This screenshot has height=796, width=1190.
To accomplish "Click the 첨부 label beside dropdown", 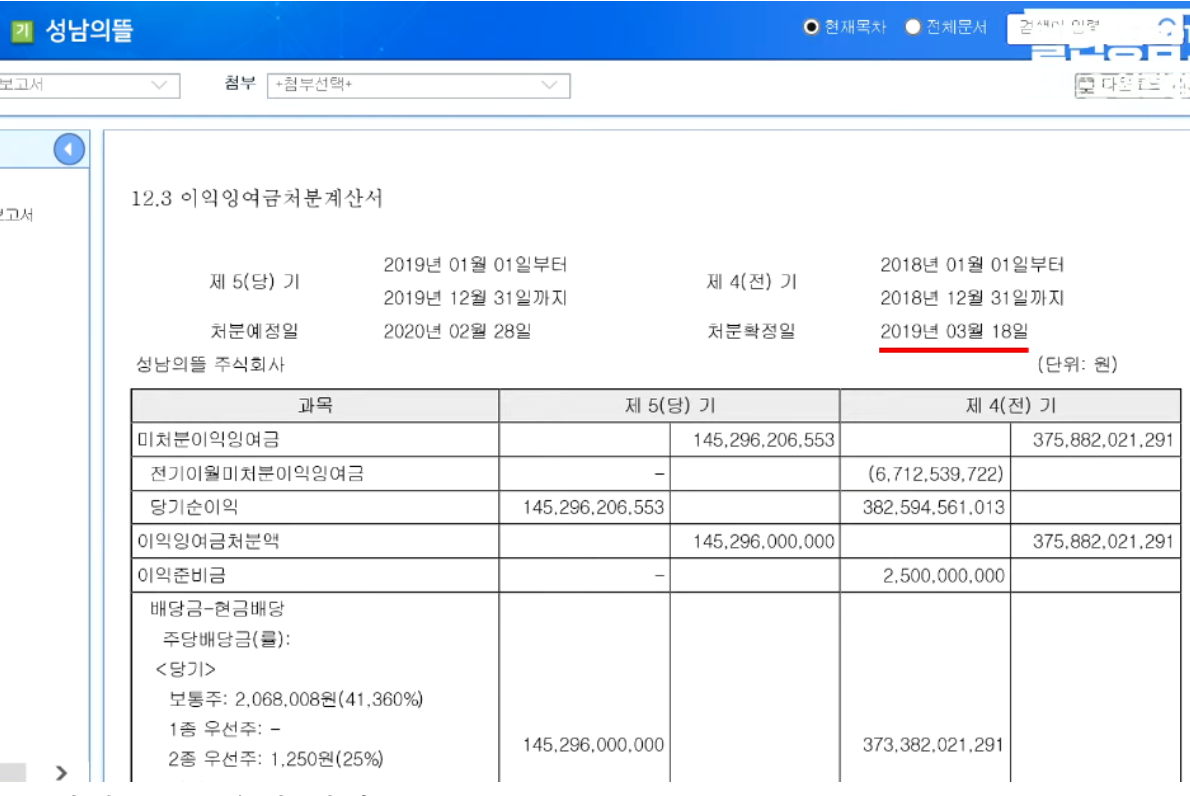I will pyautogui.click(x=241, y=83).
